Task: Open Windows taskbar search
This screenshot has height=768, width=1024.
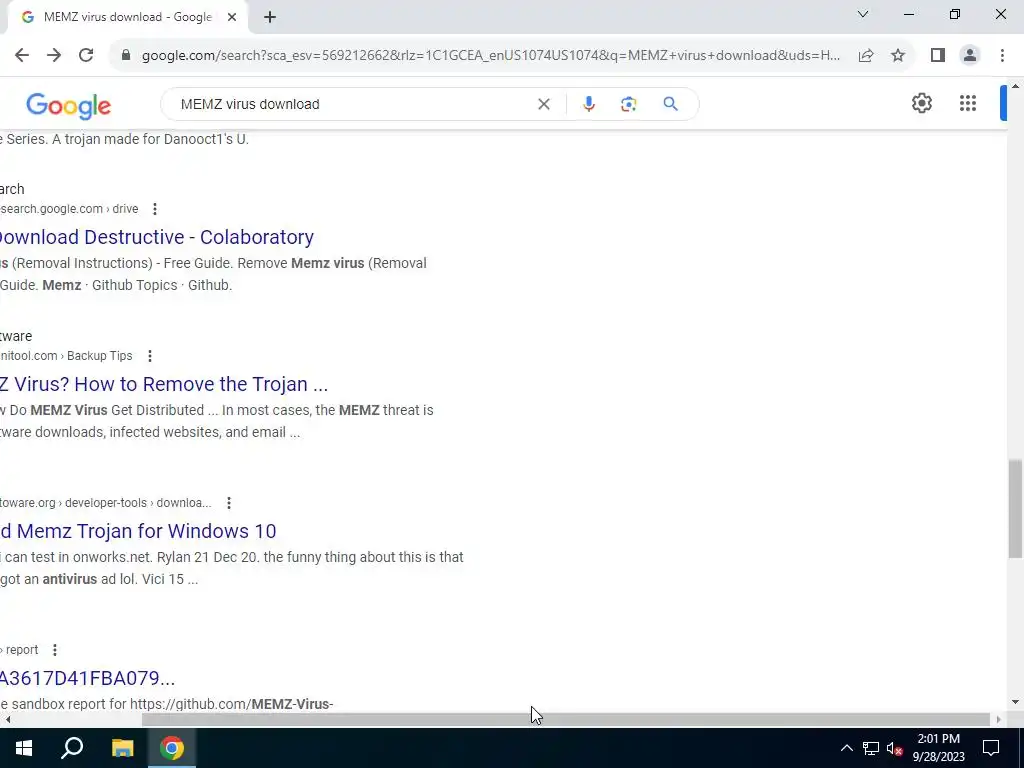Action: 72,748
